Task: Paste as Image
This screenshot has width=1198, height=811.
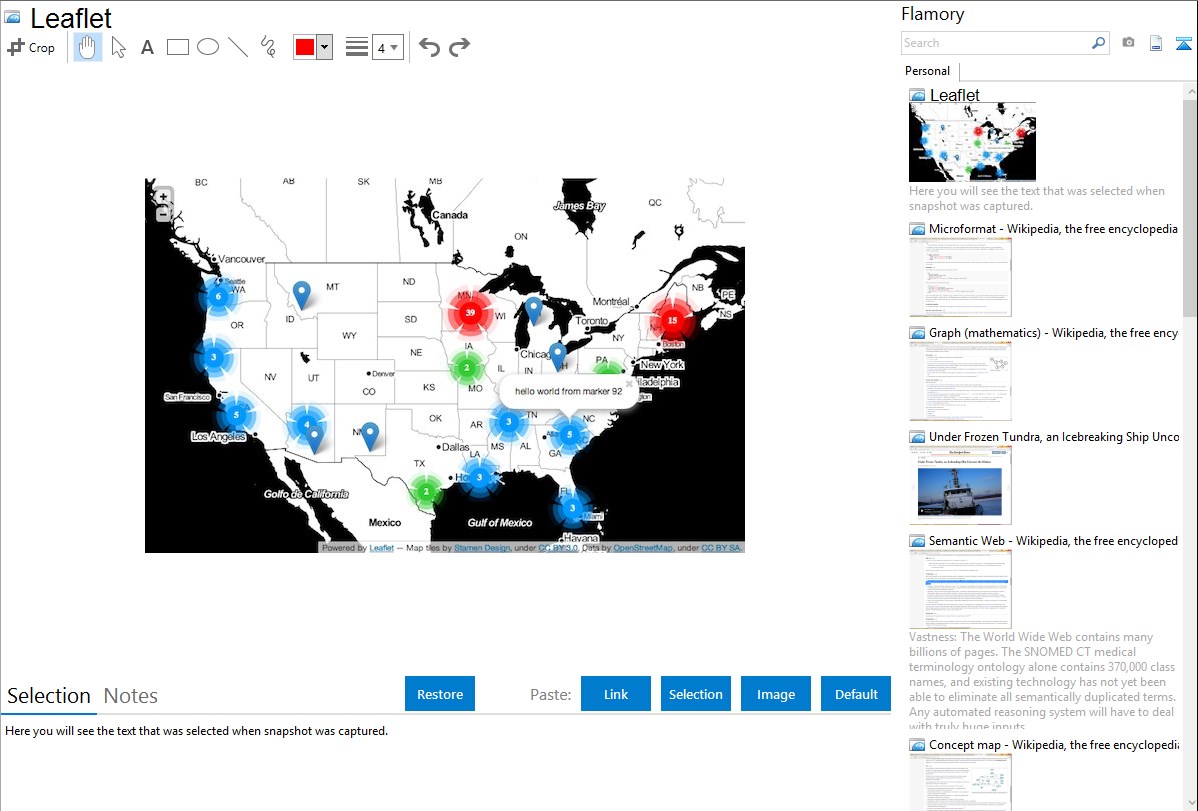Action: tap(776, 694)
